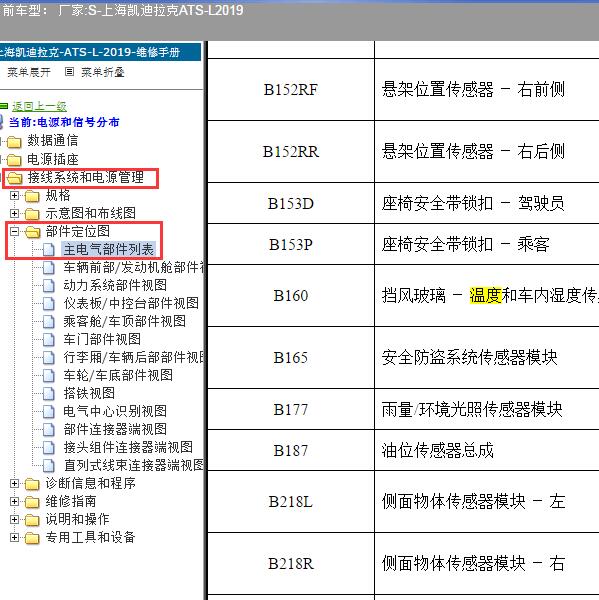Screen dimensions: 599x600
Task: Open the 电源插座 folder icon
Action: coord(14,160)
